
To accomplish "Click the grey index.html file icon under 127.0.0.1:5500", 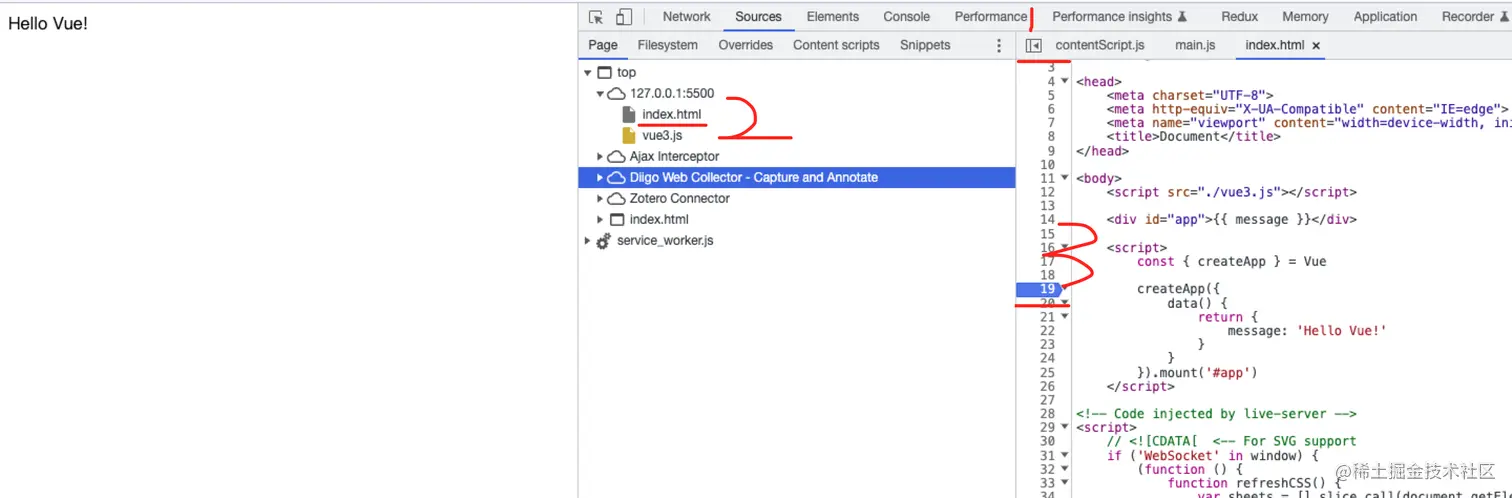I will pyautogui.click(x=628, y=114).
